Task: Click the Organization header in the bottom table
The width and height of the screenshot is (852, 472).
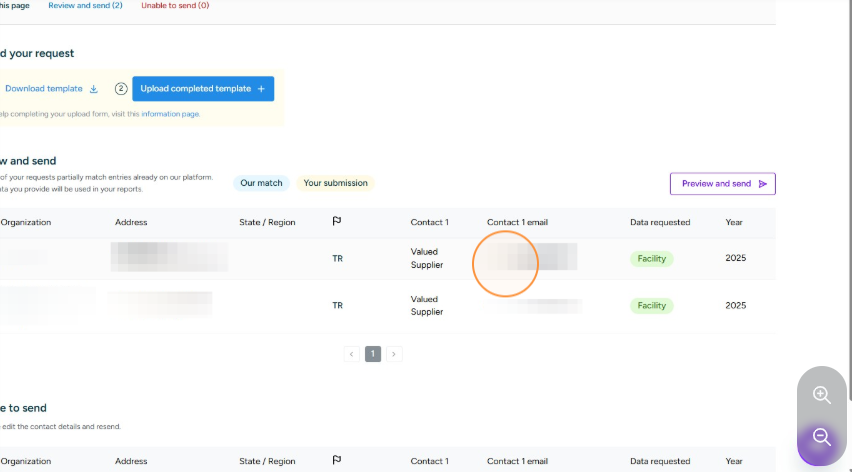Action: (26, 461)
